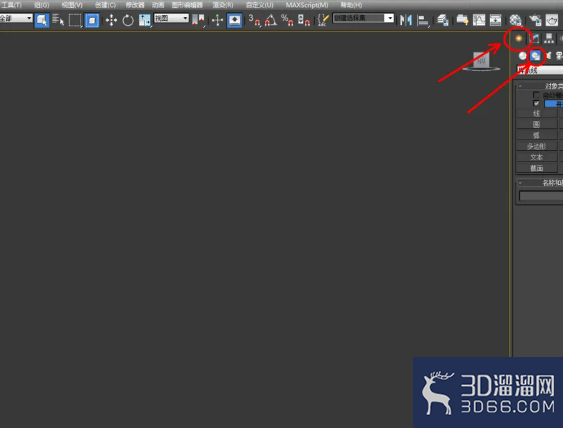This screenshot has width=563, height=428.
Task: Switch to the Modify command panel tab
Action: 535,38
